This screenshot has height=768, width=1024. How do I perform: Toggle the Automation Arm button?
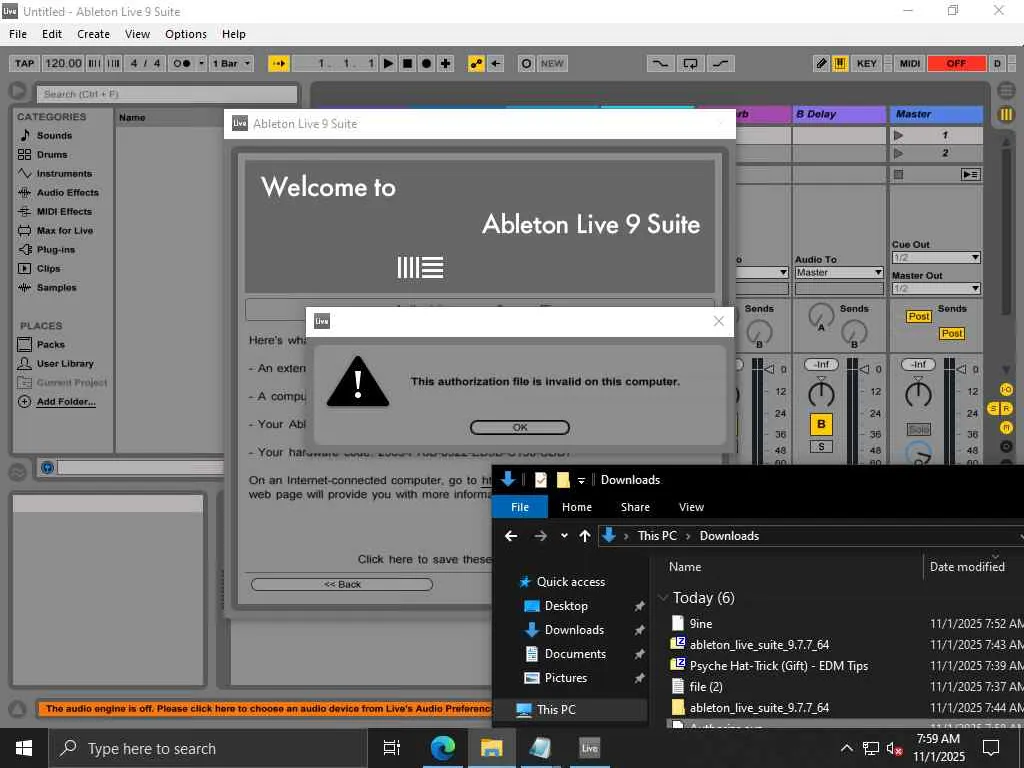[x=476, y=63]
